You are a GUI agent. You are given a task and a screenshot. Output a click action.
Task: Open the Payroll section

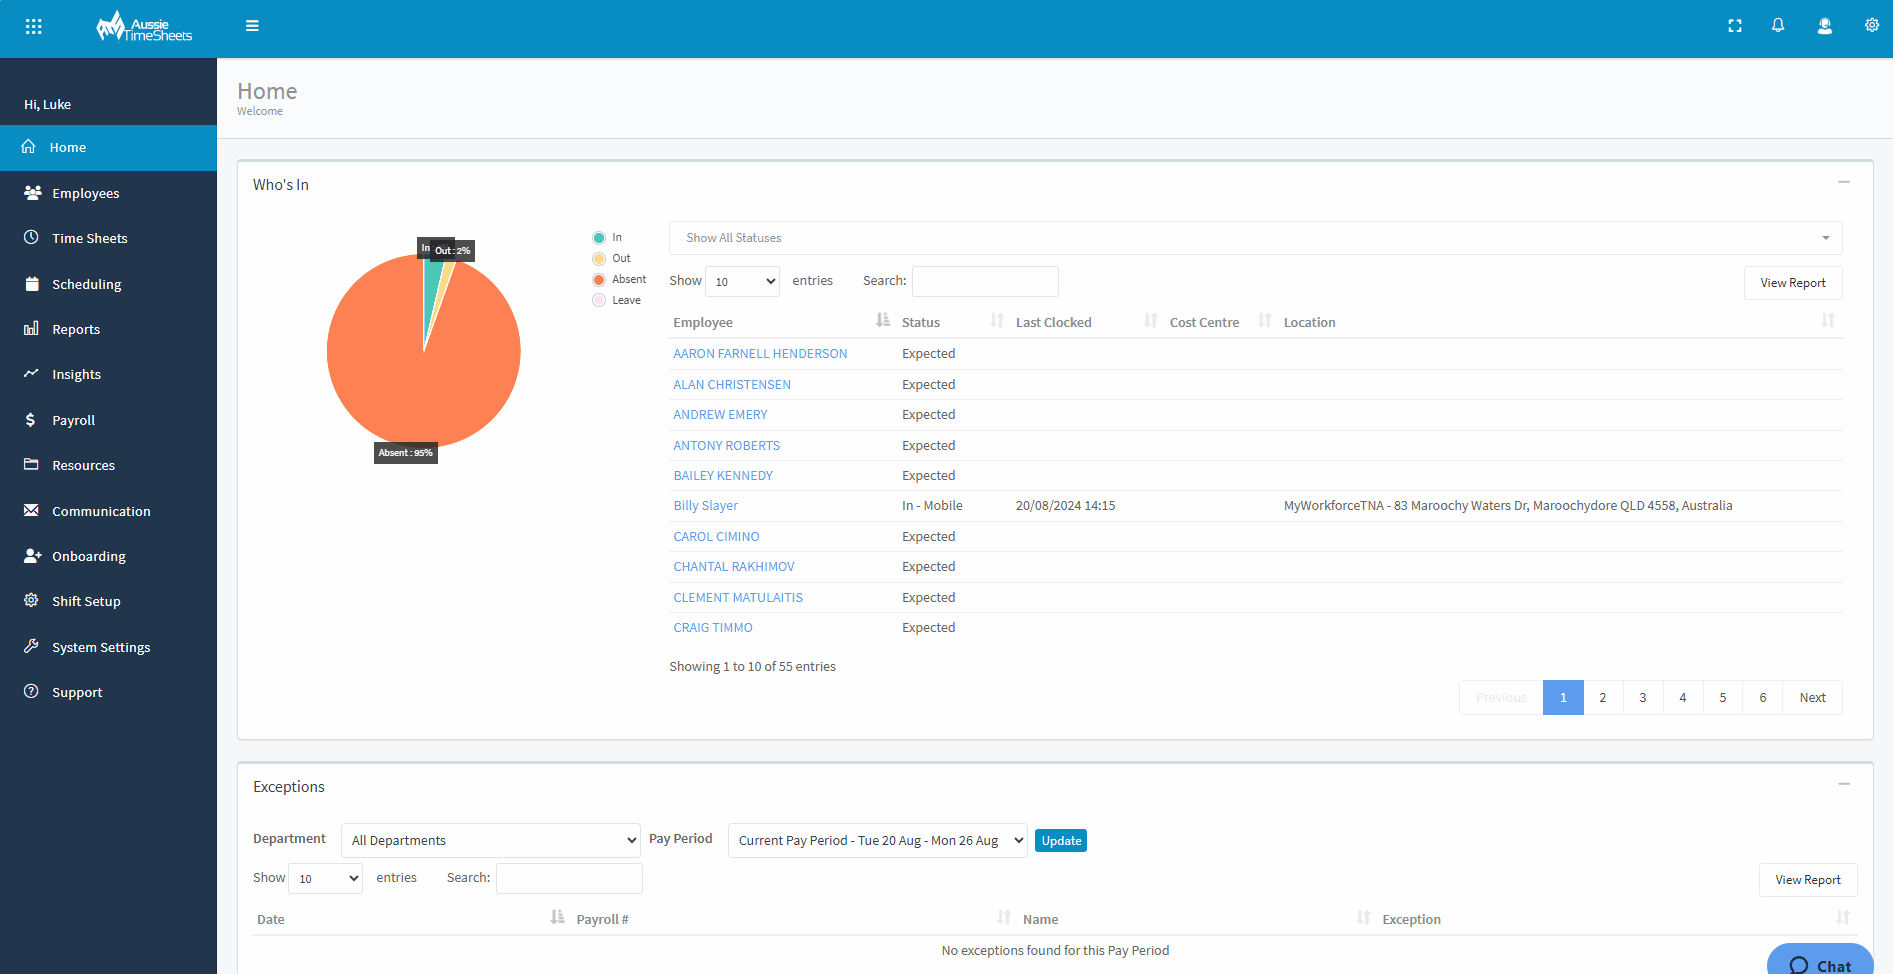coord(73,420)
